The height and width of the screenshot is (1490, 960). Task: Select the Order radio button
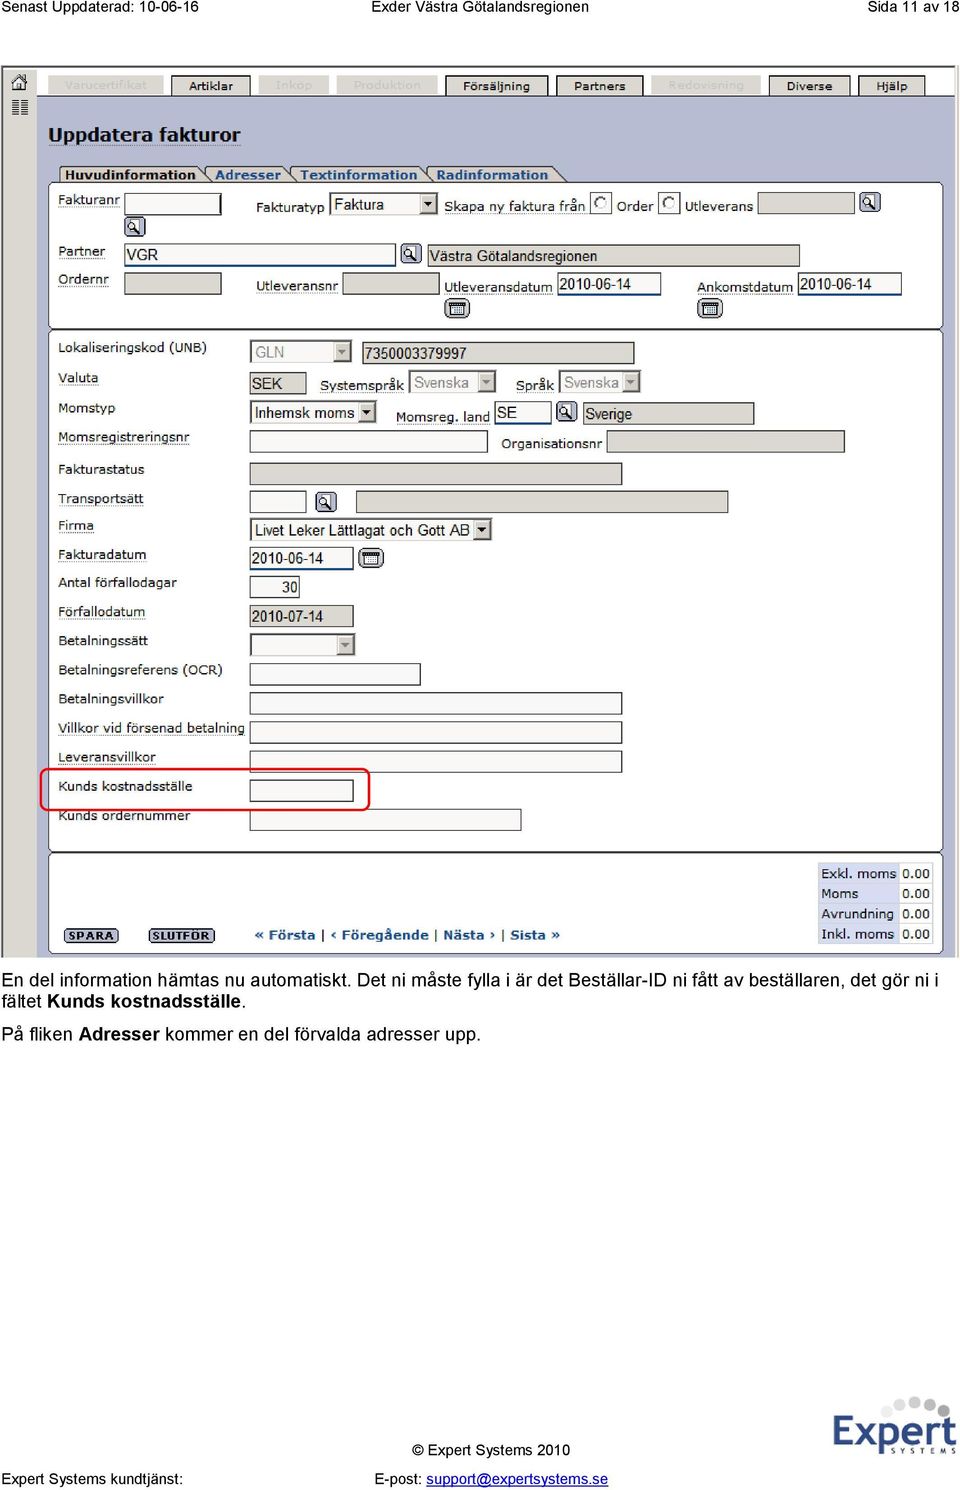pos(601,203)
